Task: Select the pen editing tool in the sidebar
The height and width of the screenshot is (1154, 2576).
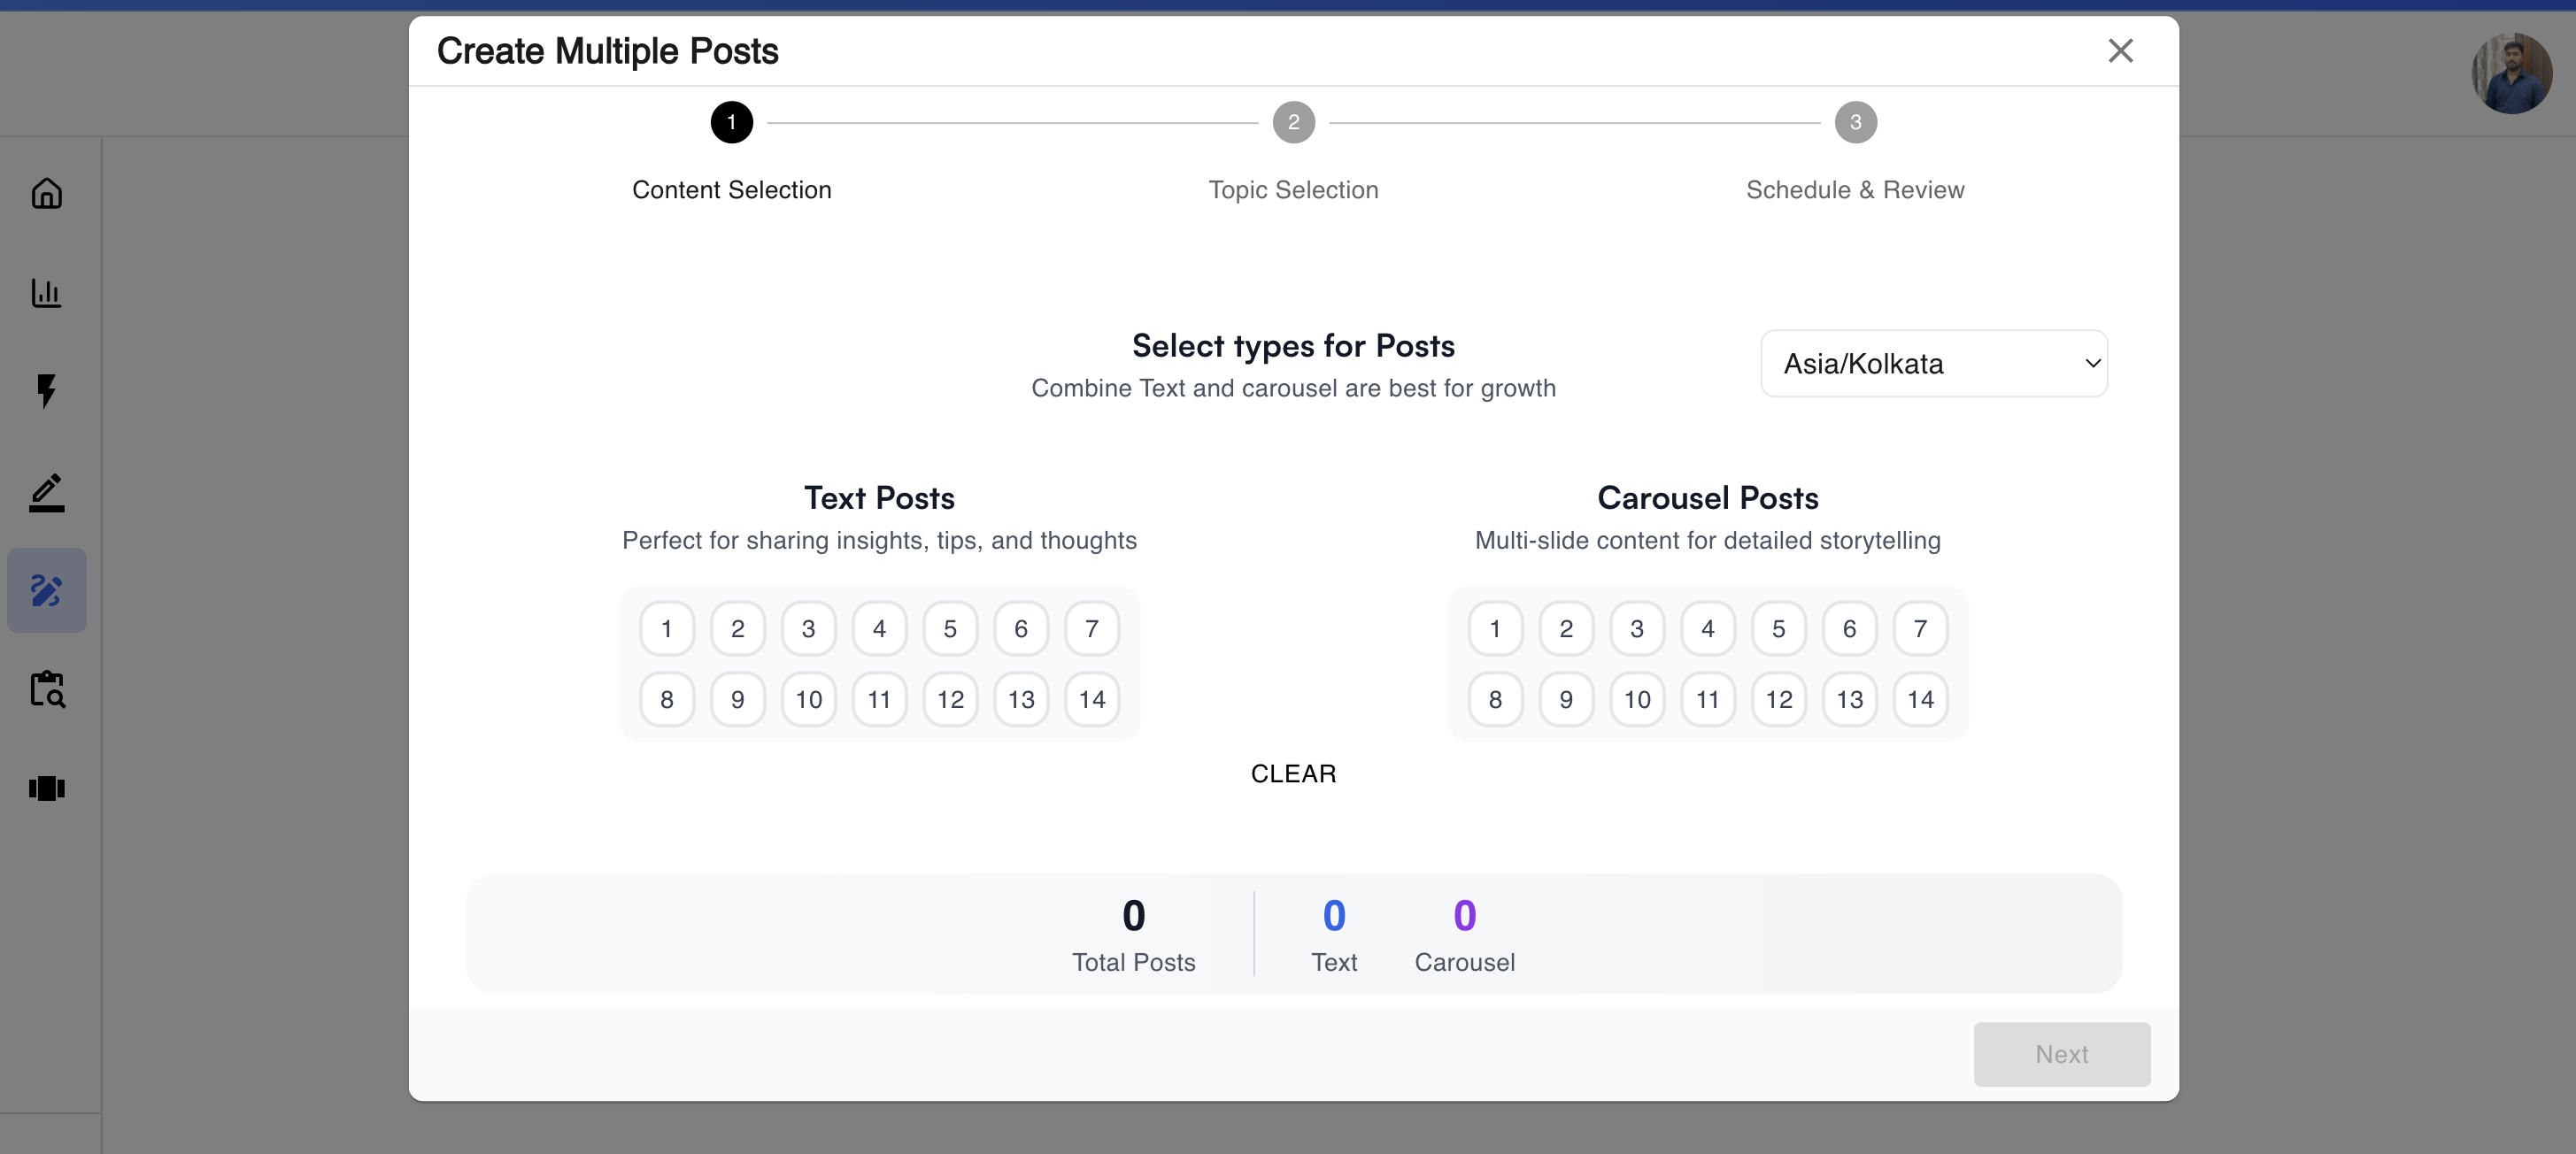Action: (x=47, y=491)
